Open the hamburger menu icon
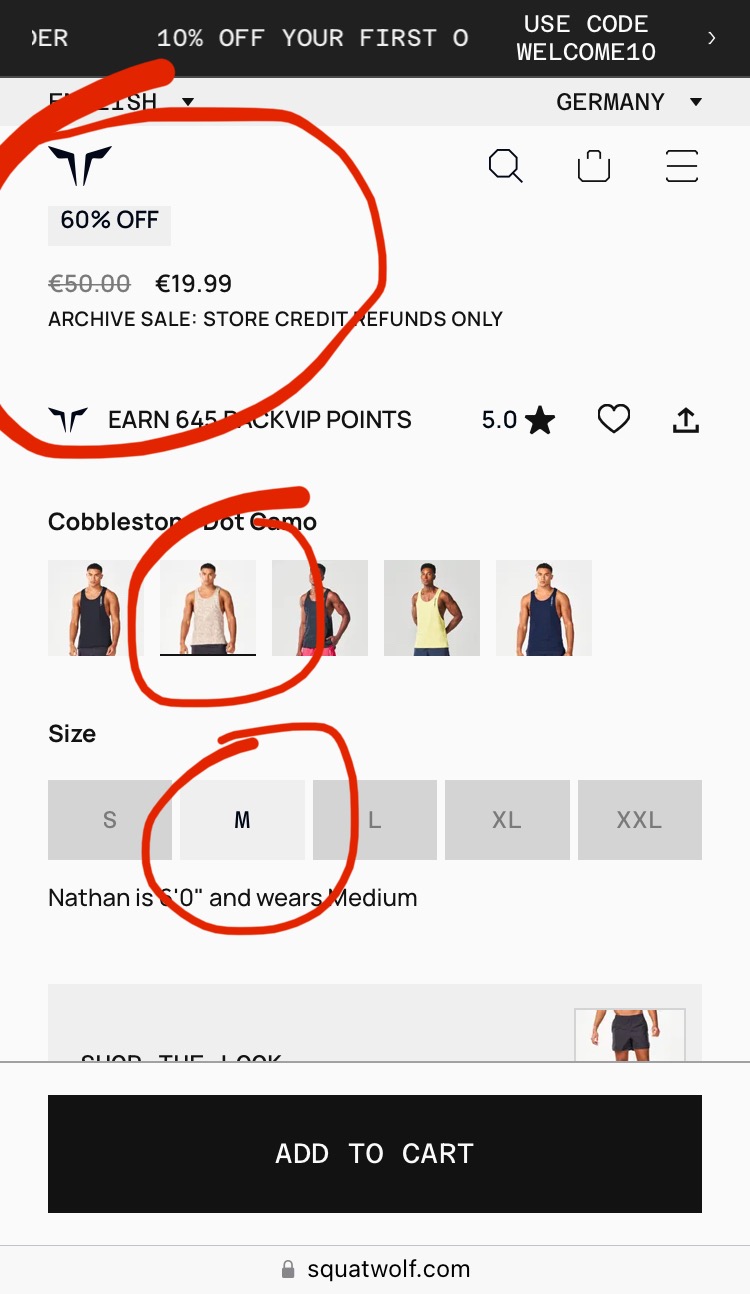750x1294 pixels. 682,166
